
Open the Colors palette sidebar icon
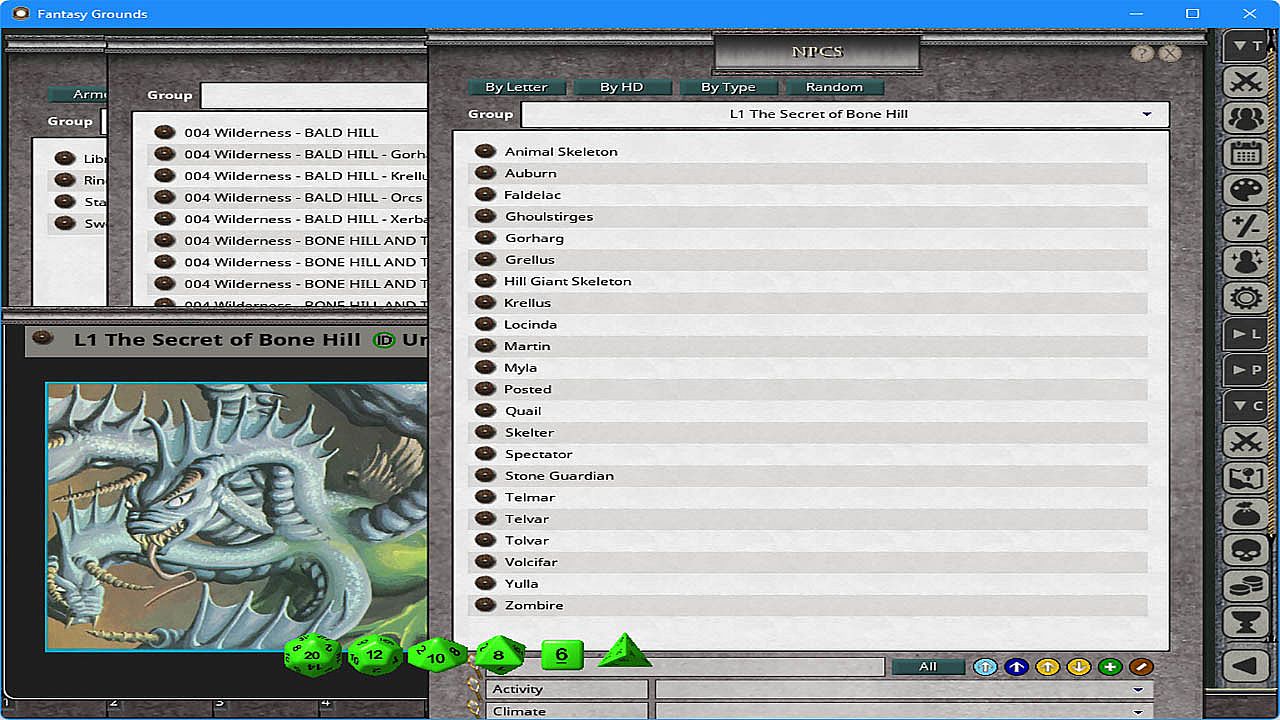1246,190
